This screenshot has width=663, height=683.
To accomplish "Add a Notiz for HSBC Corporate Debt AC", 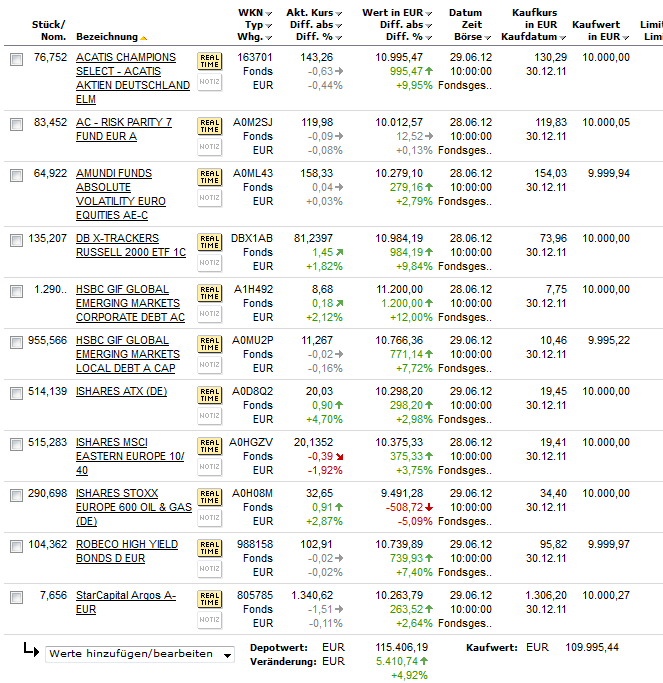I will coord(210,314).
